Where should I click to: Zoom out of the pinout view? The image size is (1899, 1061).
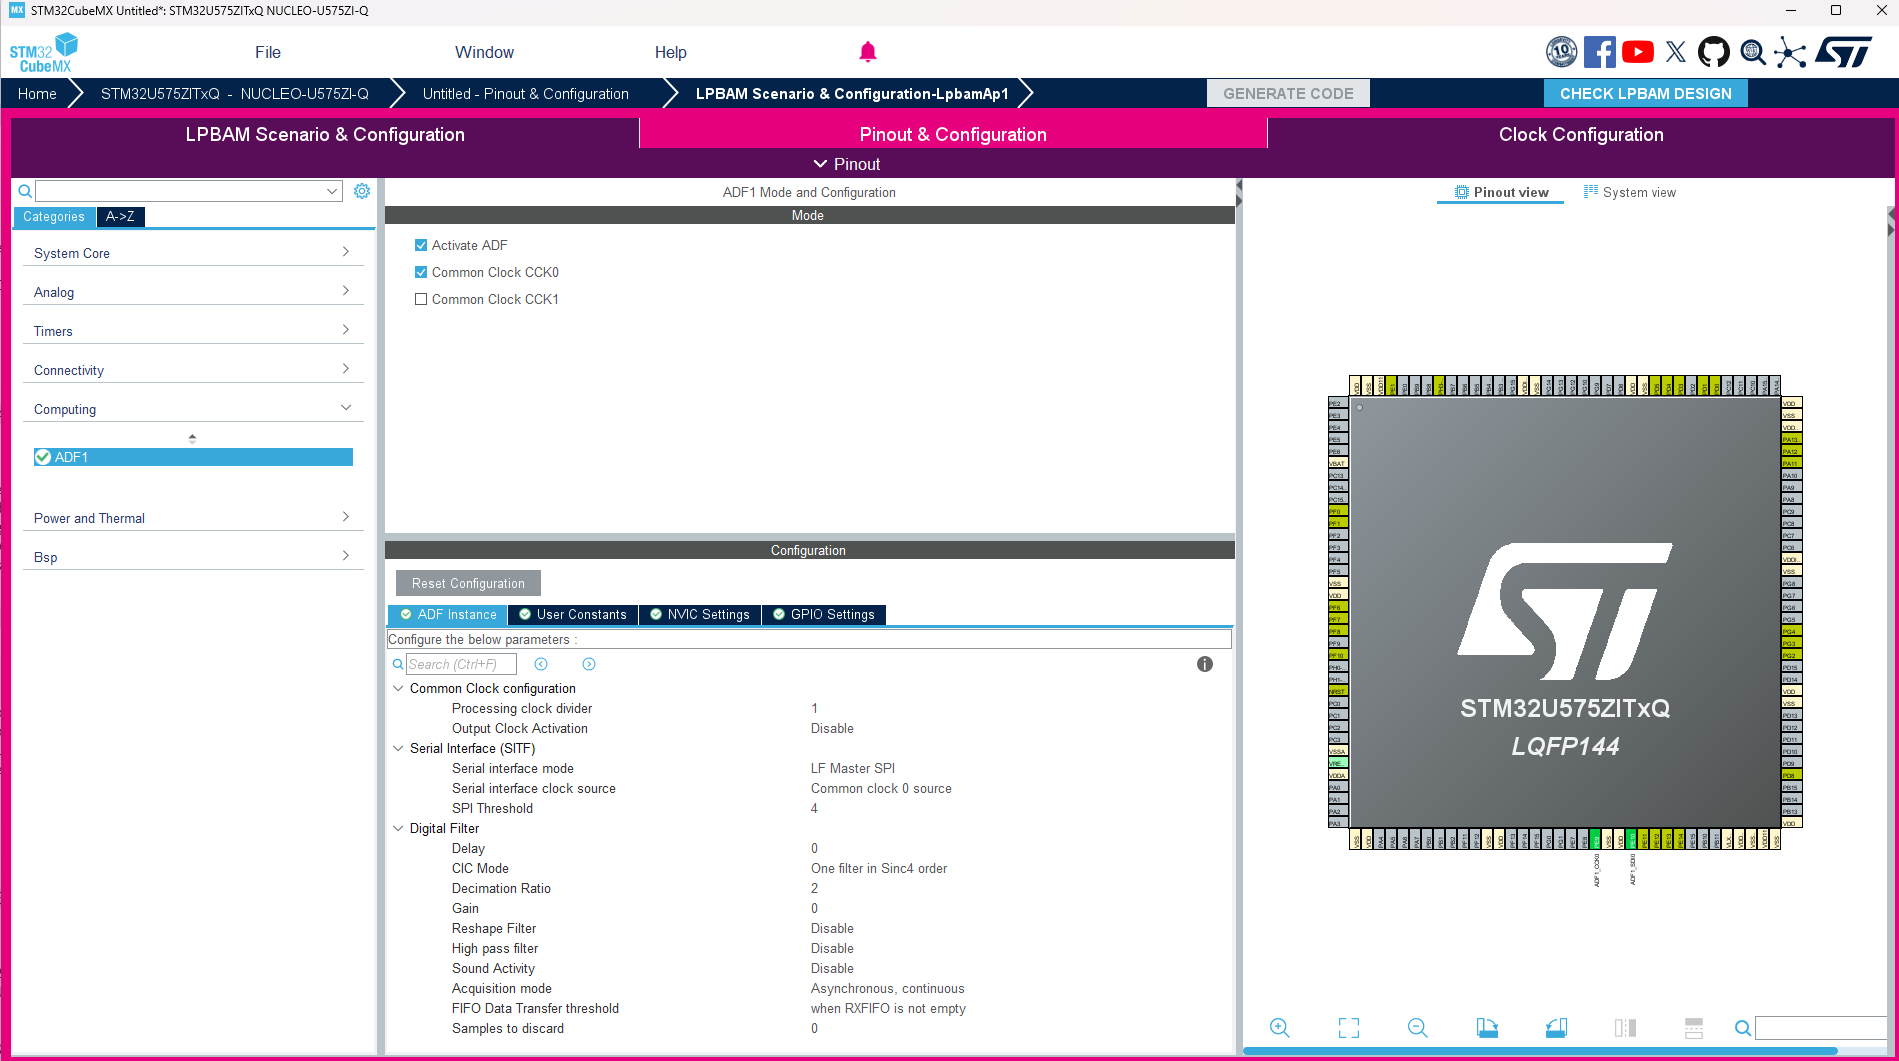pos(1416,1027)
